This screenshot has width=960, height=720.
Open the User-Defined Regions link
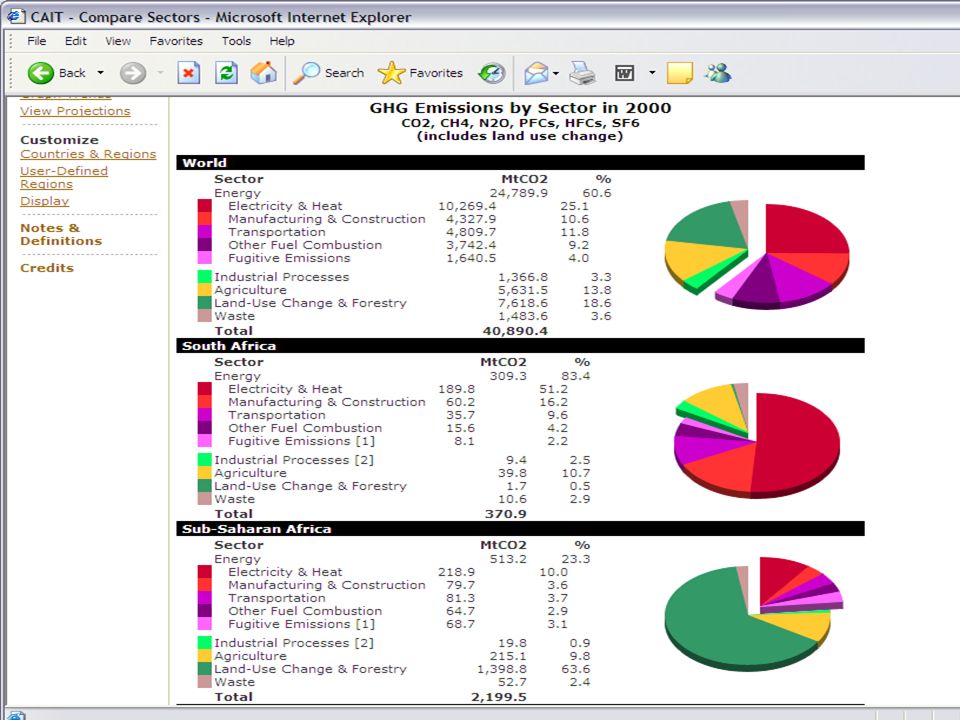(x=64, y=178)
